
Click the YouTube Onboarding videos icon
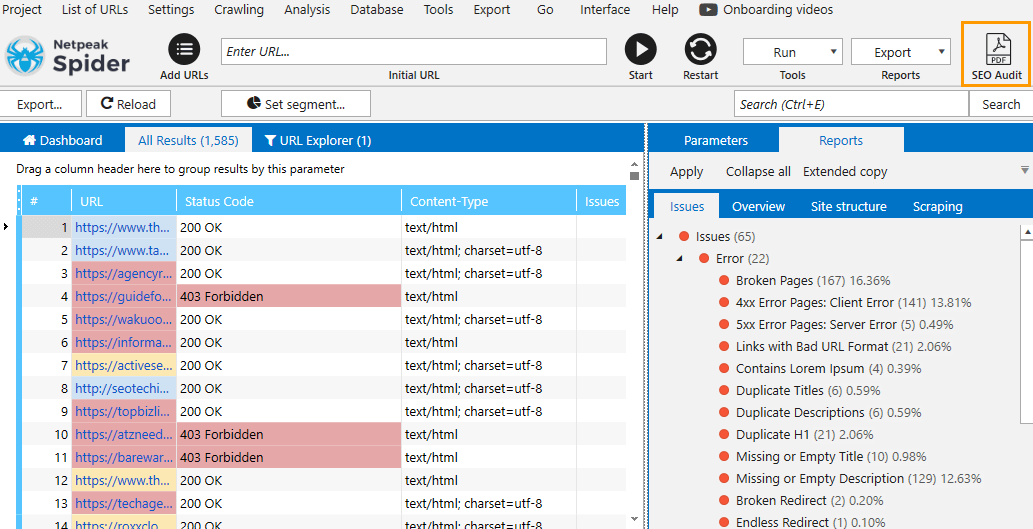(x=708, y=10)
